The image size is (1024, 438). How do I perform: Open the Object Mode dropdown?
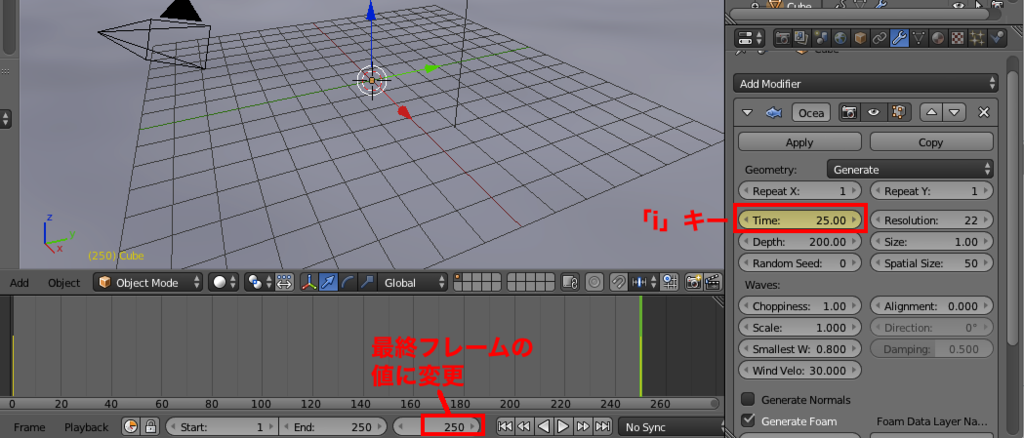pyautogui.click(x=148, y=283)
